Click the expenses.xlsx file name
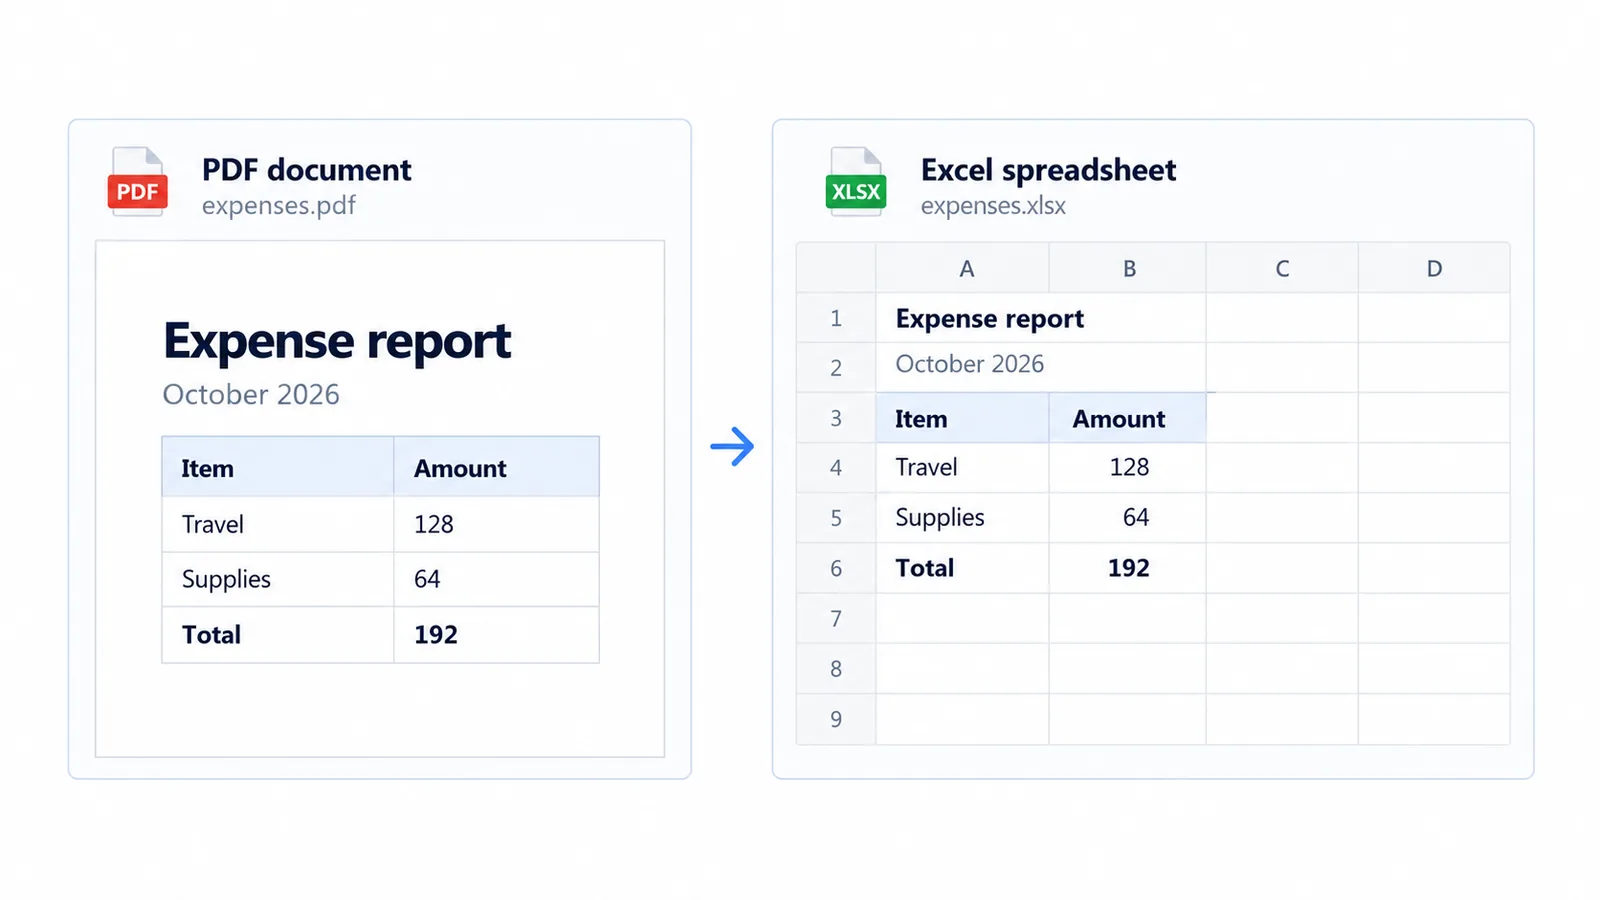The width and height of the screenshot is (1600, 900). point(993,205)
